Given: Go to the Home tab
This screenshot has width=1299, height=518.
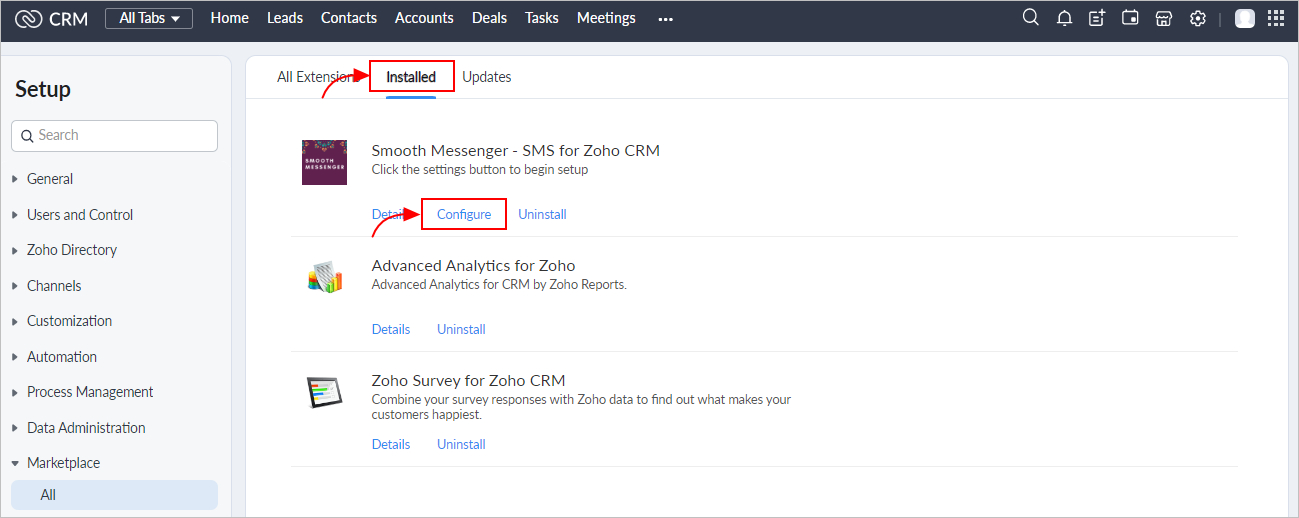Looking at the screenshot, I should [229, 18].
